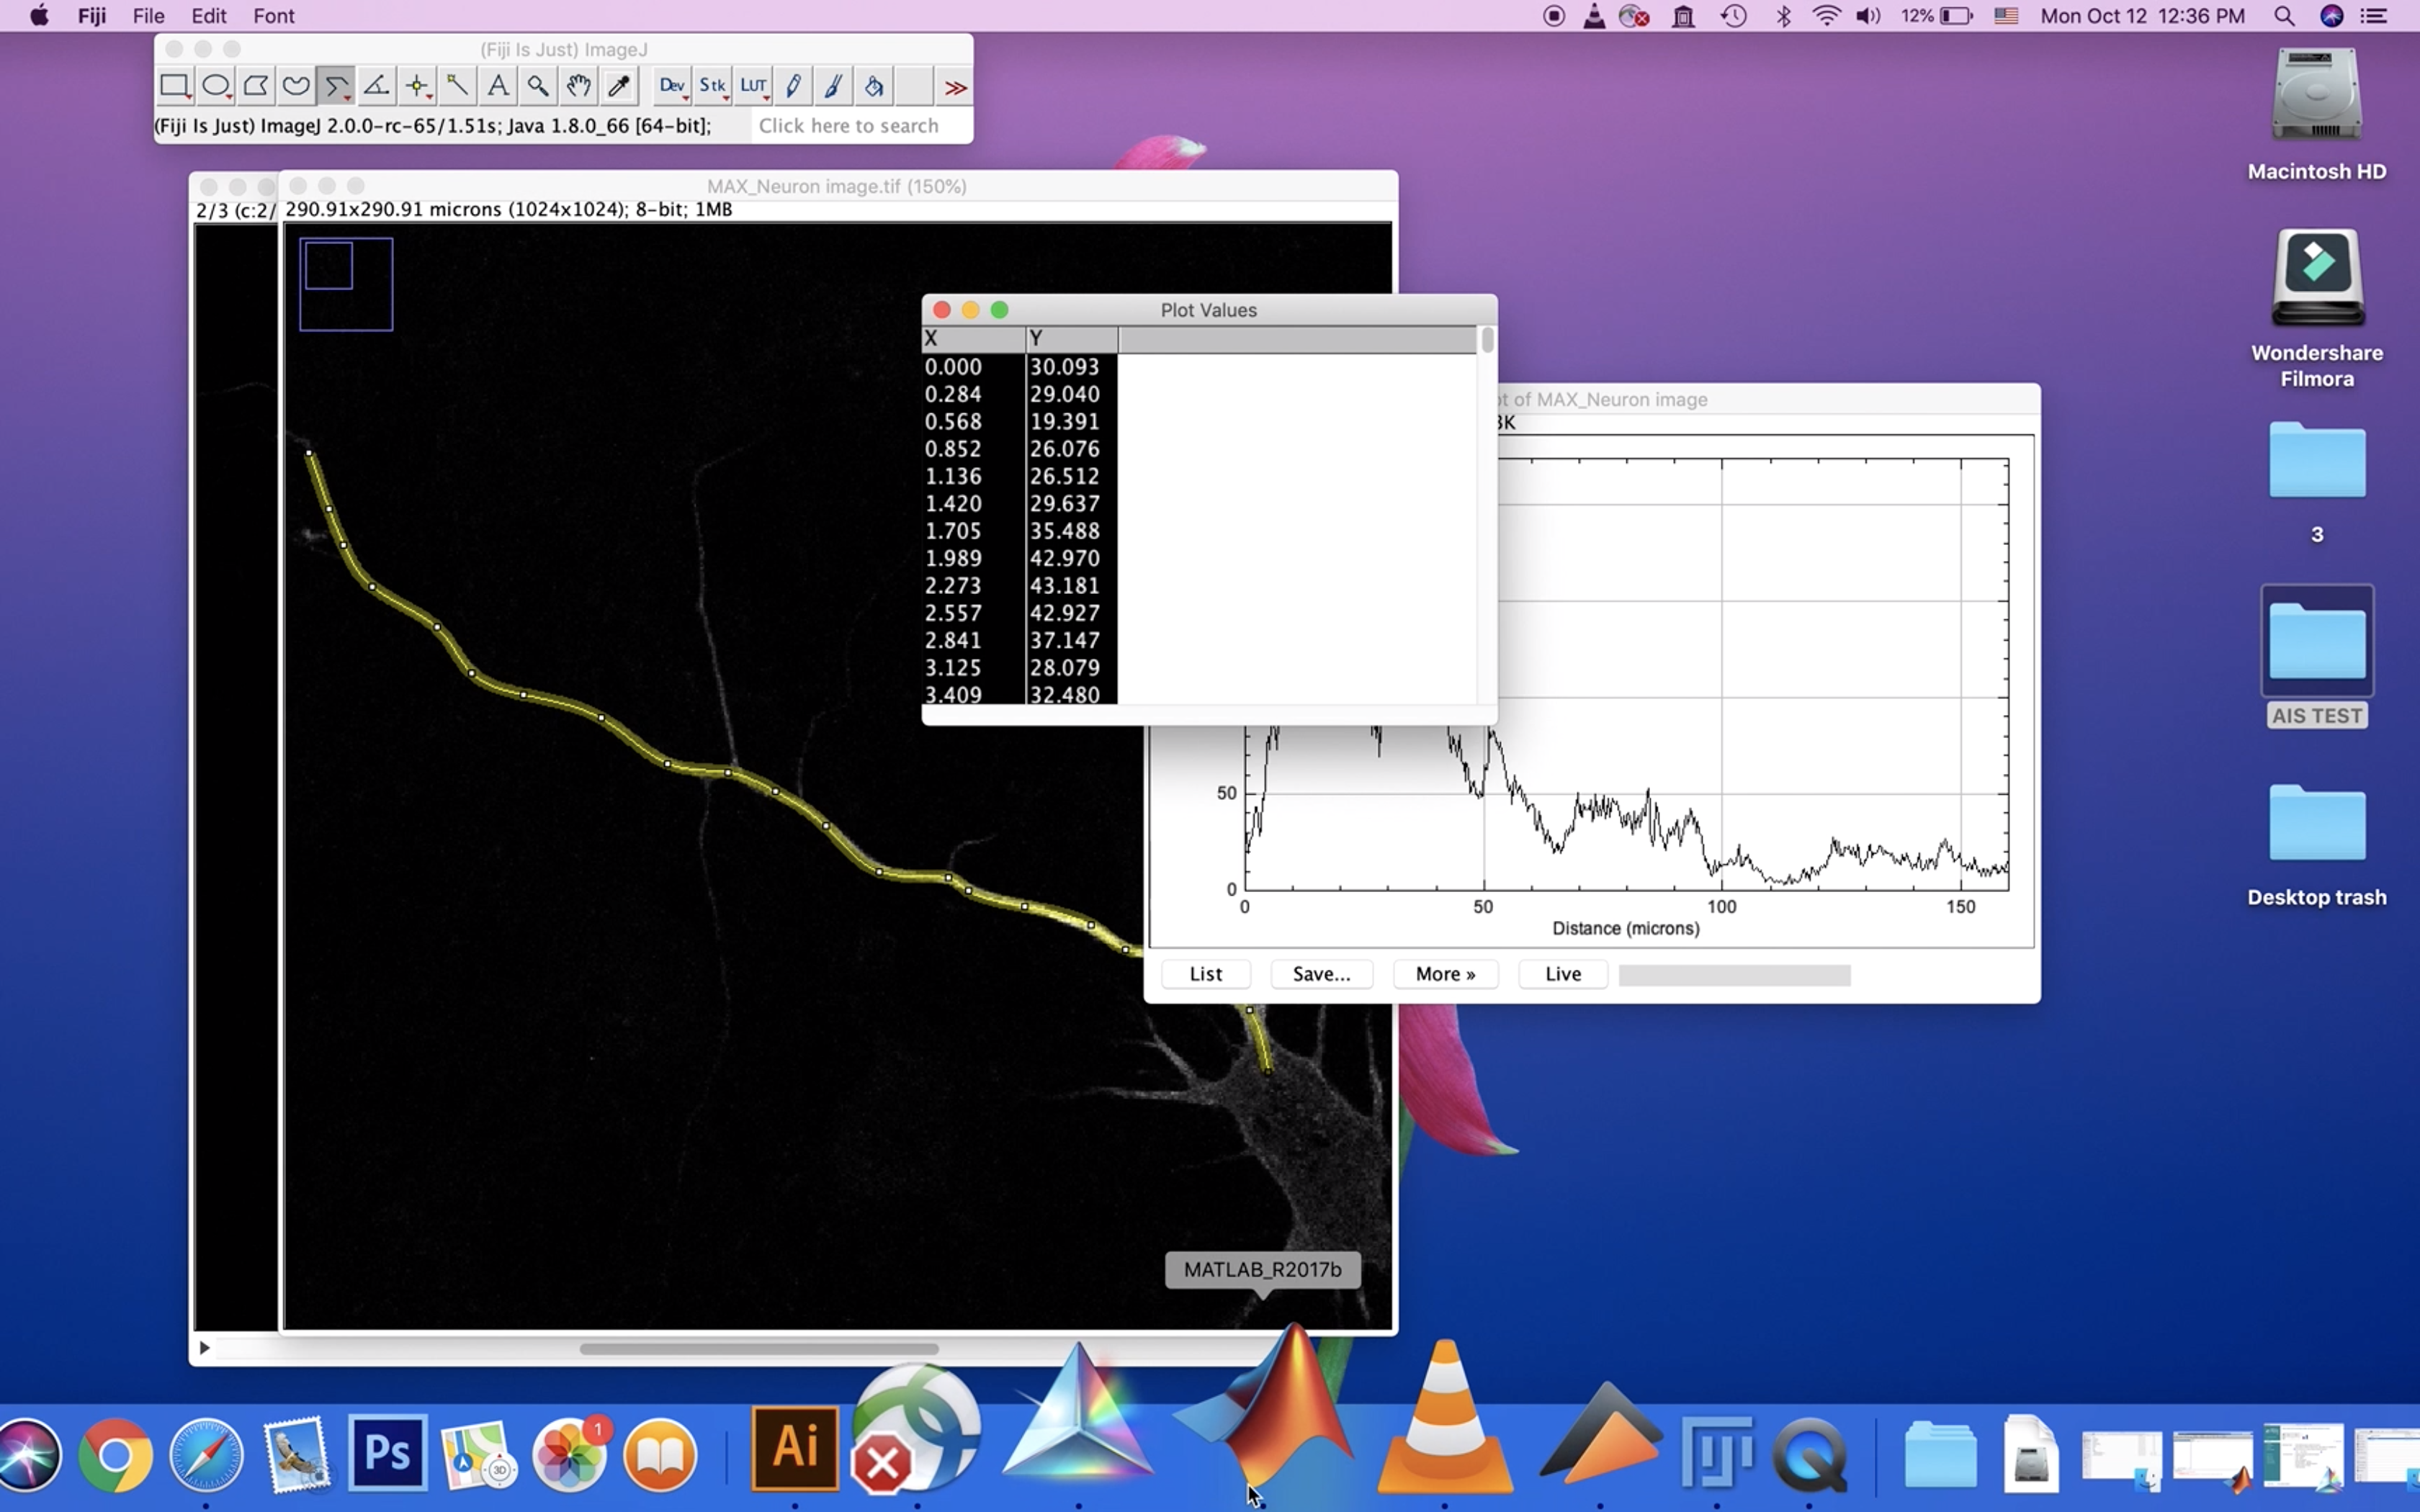Select the Text tool
The height and width of the screenshot is (1512, 2420).
coord(497,86)
